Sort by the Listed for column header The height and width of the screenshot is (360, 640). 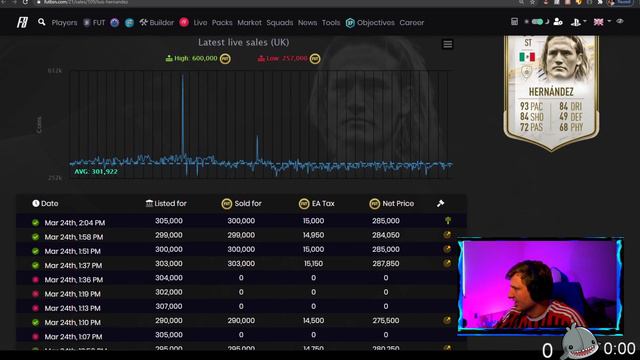[x=166, y=203]
